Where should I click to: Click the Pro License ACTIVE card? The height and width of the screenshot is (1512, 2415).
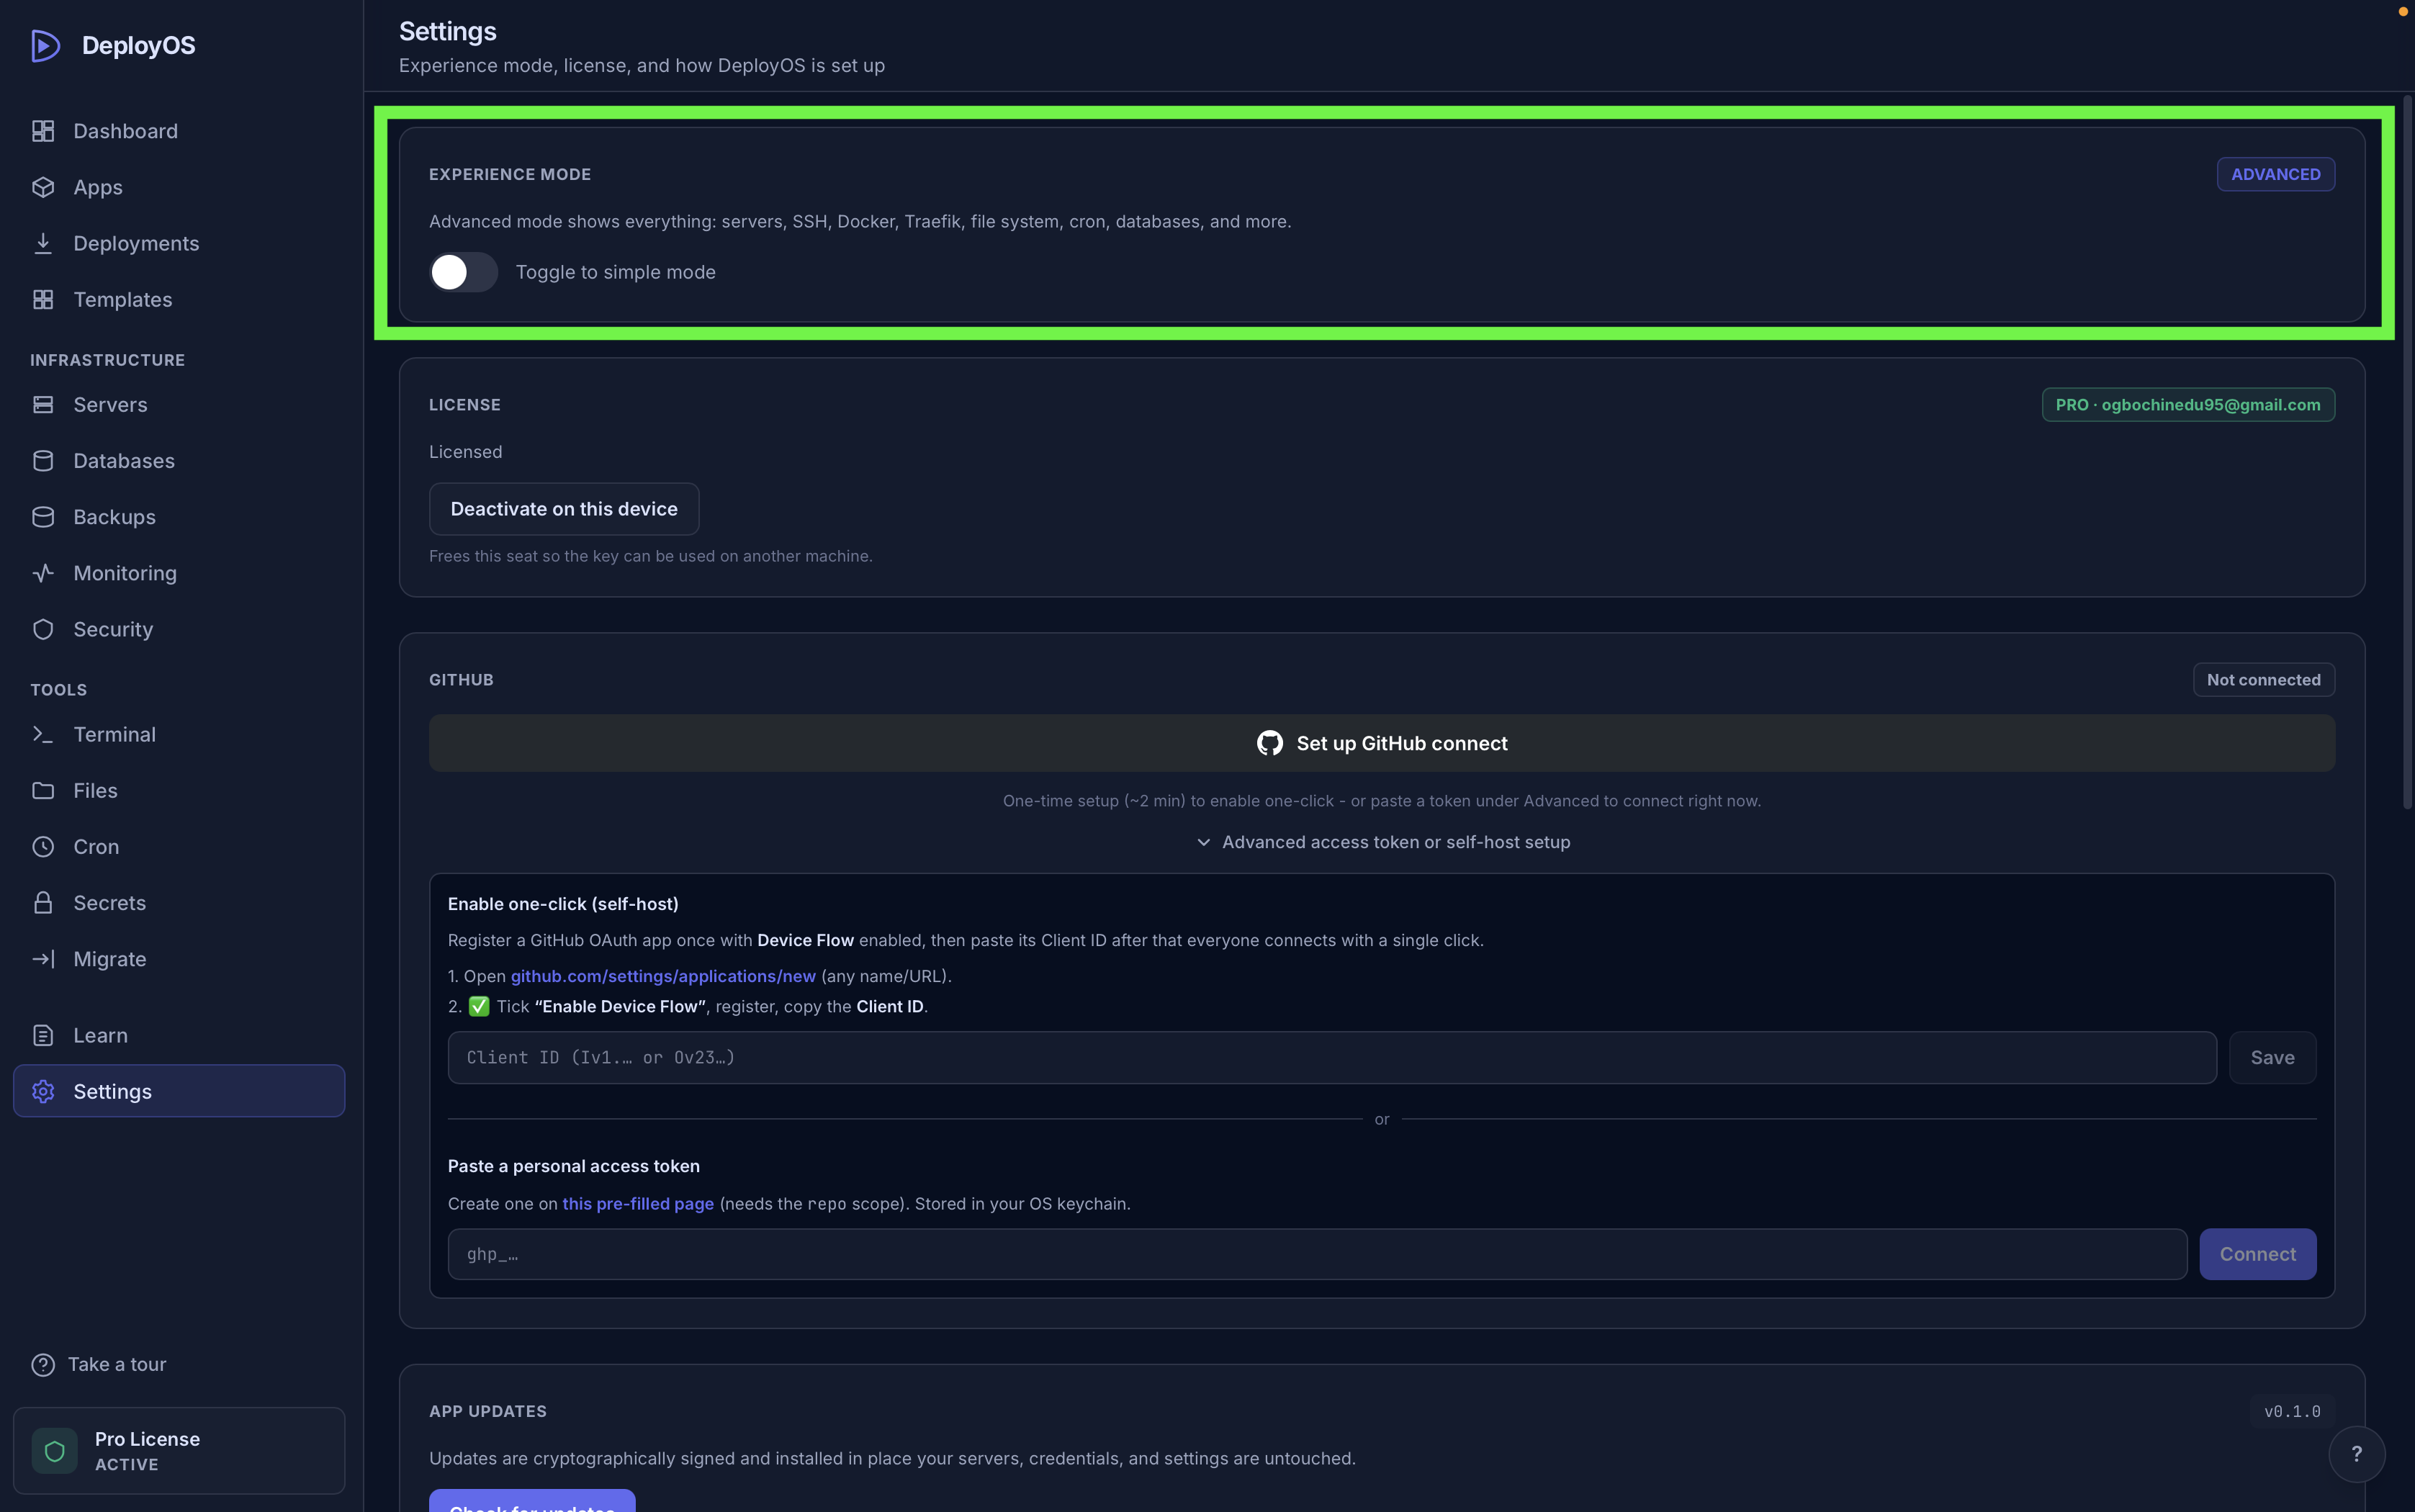(x=179, y=1450)
